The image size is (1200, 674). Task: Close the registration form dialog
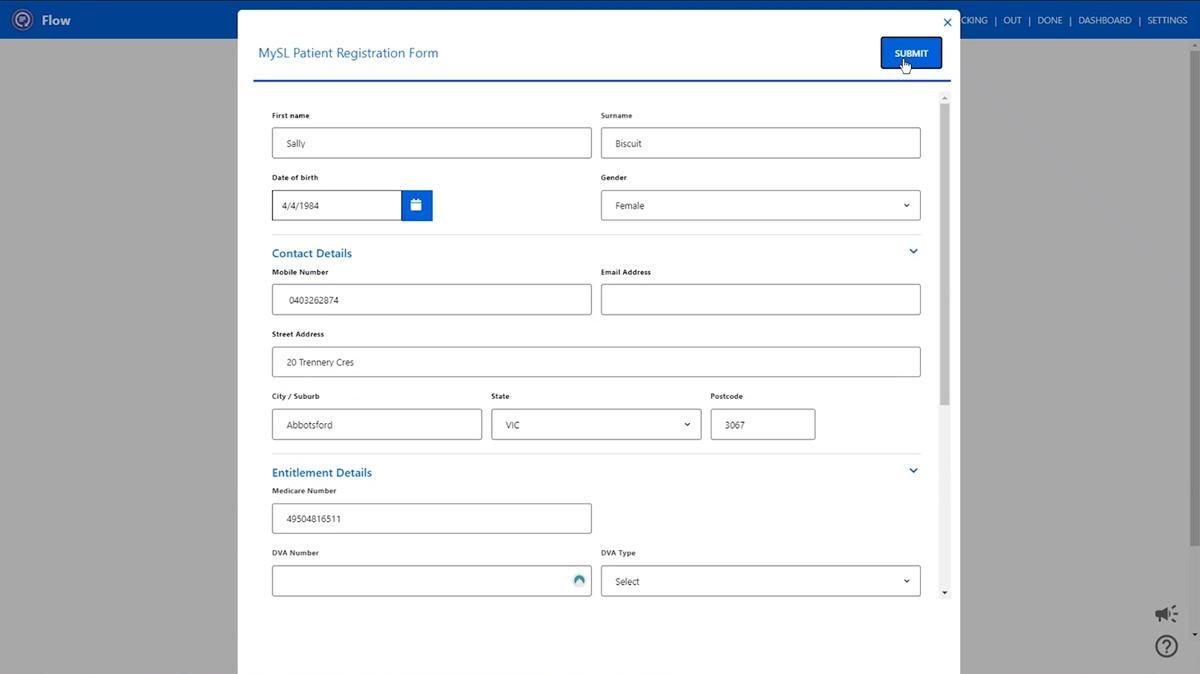click(947, 23)
